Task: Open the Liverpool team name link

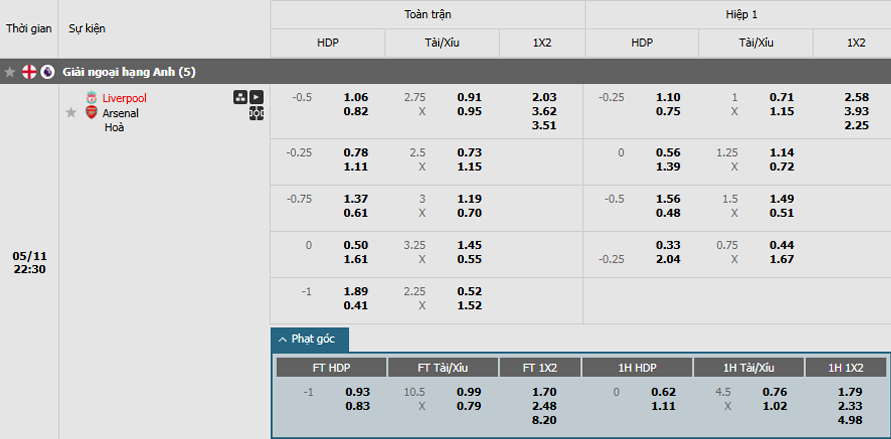Action: click(124, 98)
